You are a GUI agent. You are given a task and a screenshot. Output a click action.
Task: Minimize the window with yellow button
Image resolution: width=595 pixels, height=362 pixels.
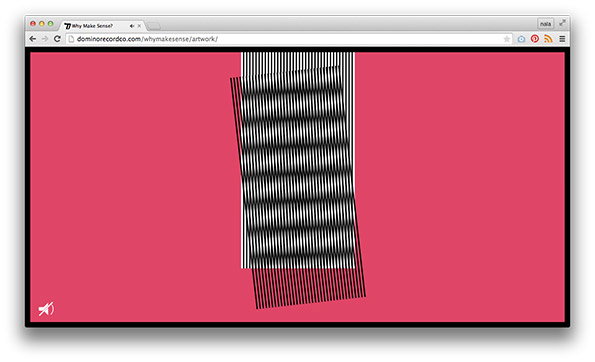[x=42, y=24]
